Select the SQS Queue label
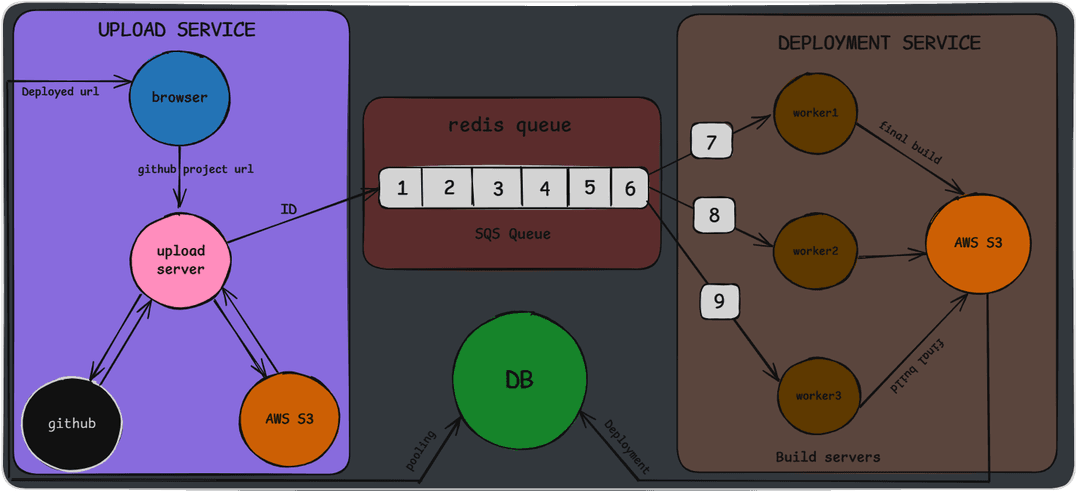The width and height of the screenshot is (1080, 493). pyautogui.click(x=511, y=234)
